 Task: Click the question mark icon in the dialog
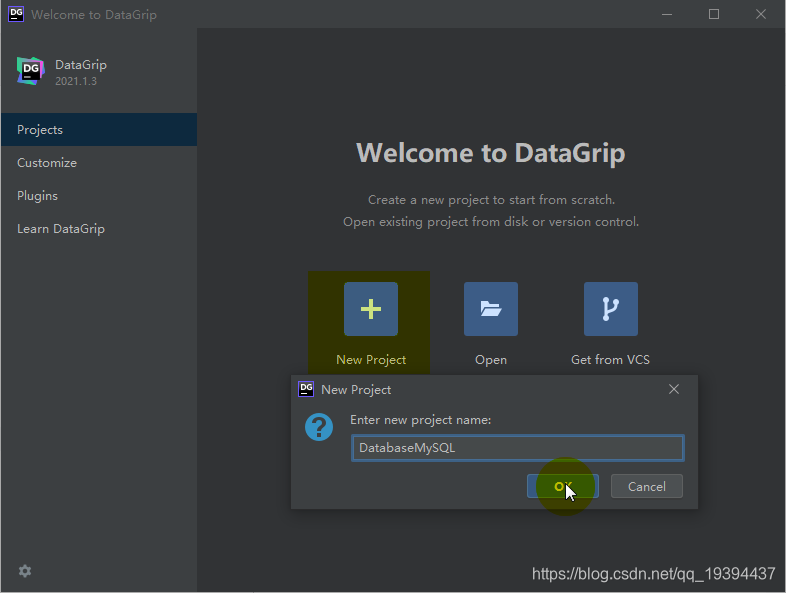tap(319, 427)
